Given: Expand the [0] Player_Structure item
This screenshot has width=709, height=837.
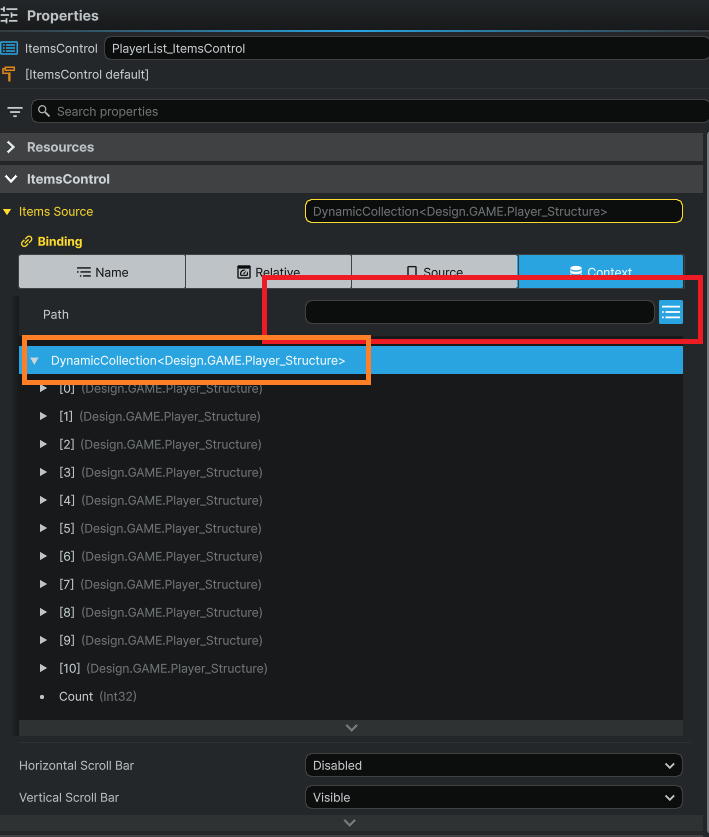Looking at the screenshot, I should 43,389.
